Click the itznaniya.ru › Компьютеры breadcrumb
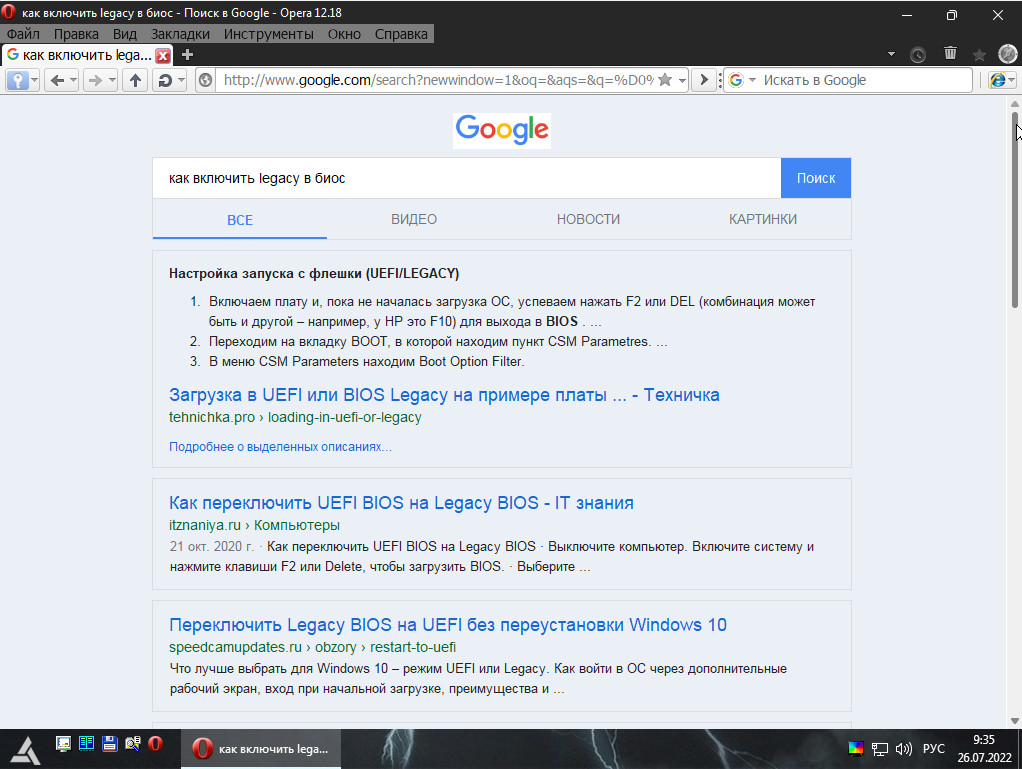Viewport: 1022px width, 769px height. tap(254, 525)
